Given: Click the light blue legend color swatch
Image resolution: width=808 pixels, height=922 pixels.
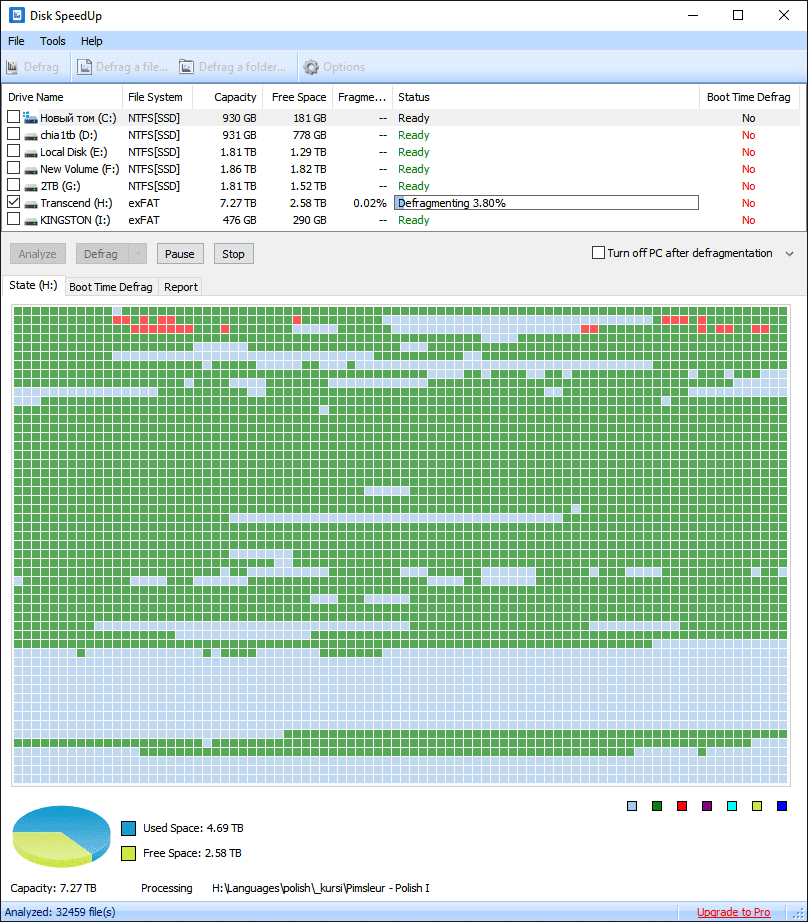Looking at the screenshot, I should 632,806.
